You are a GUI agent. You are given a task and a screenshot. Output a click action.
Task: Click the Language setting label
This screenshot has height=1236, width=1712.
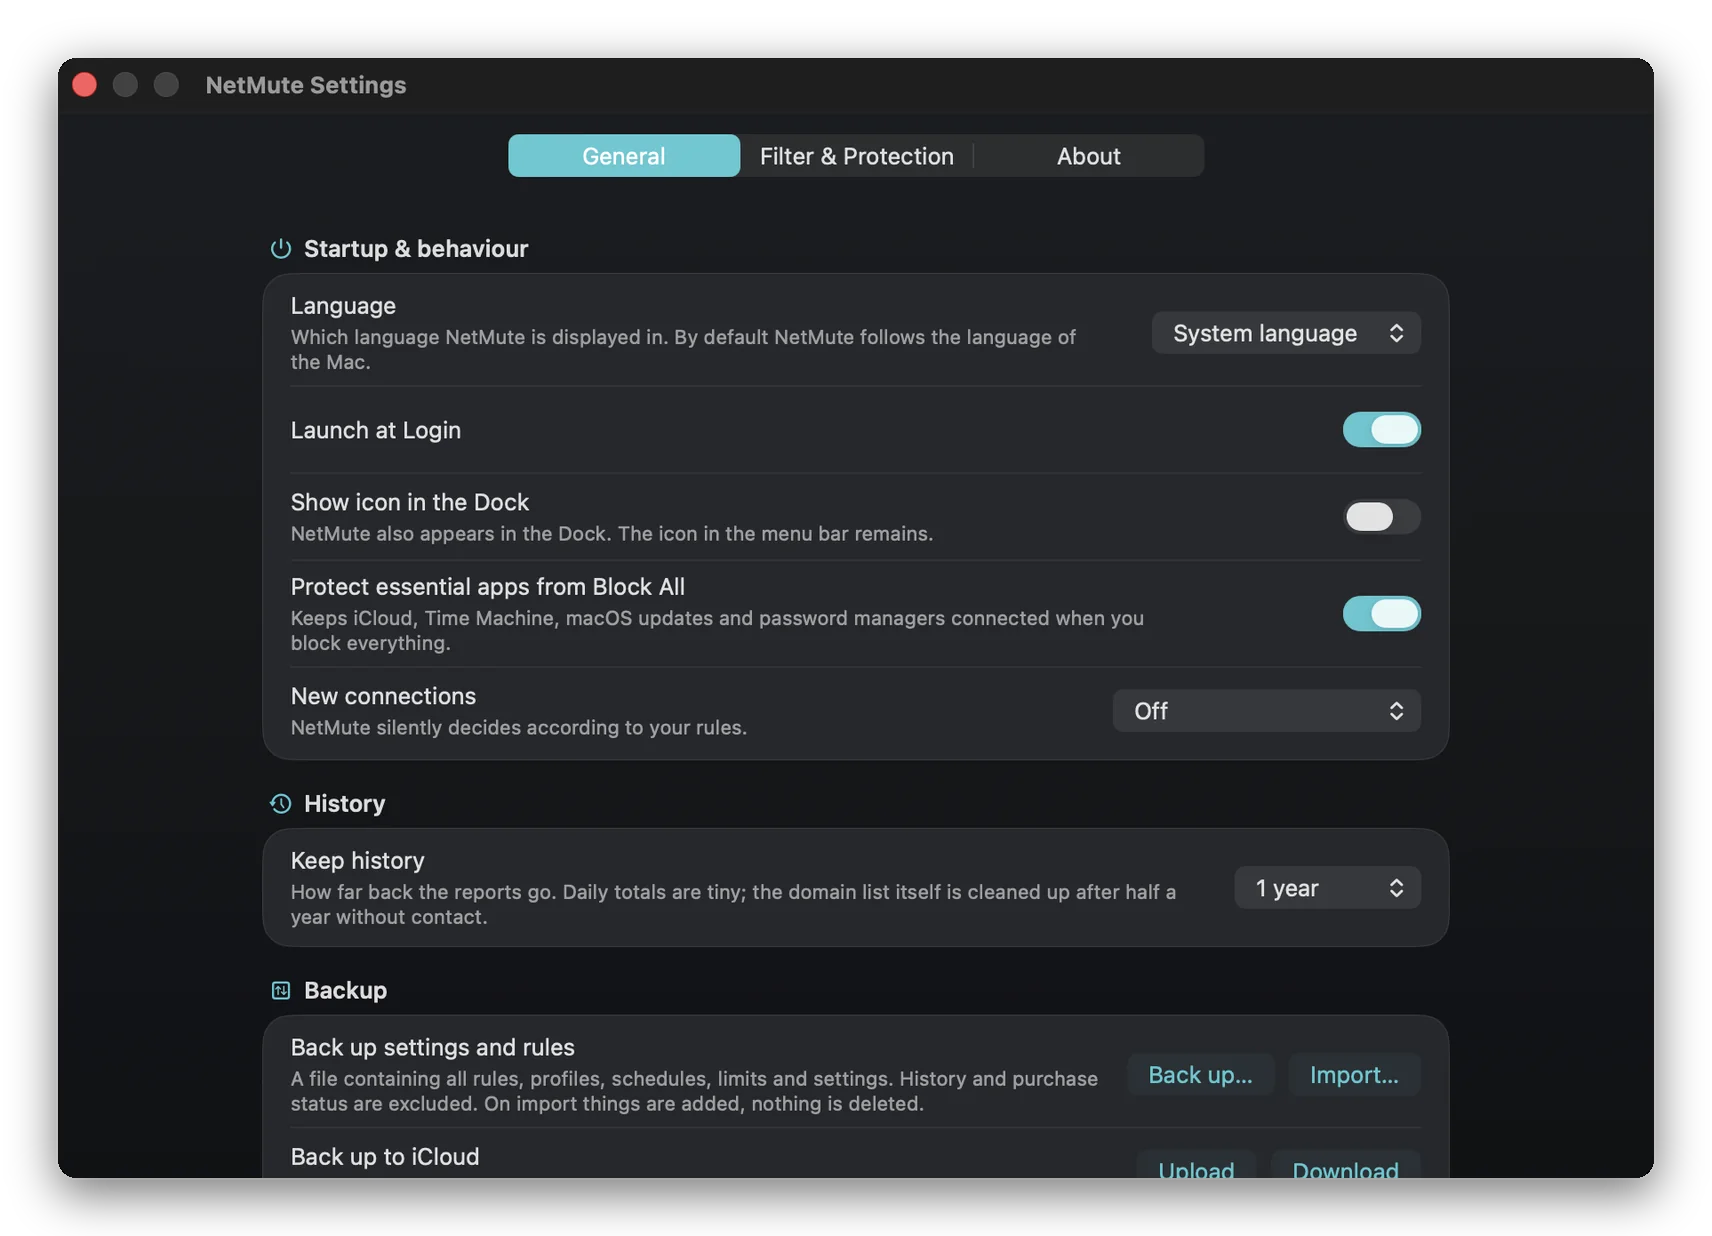click(343, 306)
